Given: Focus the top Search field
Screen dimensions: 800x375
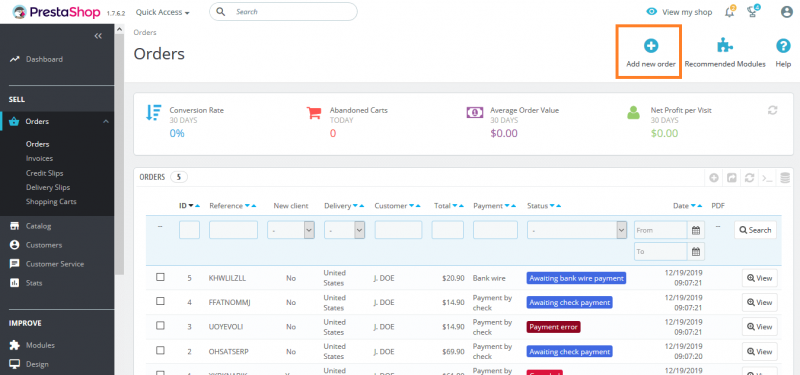Looking at the screenshot, I should (283, 11).
